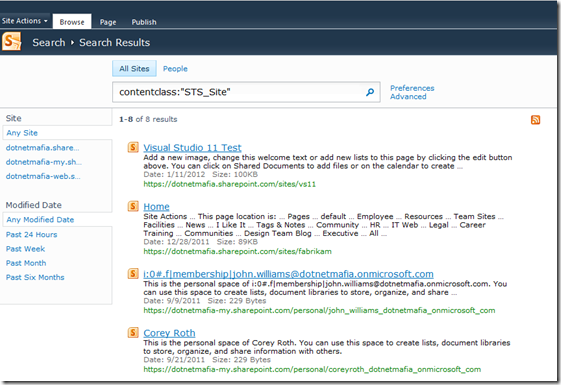Screen dimensions: 561x385
Task: Open the Corey Roth result title
Action: [x=169, y=333]
